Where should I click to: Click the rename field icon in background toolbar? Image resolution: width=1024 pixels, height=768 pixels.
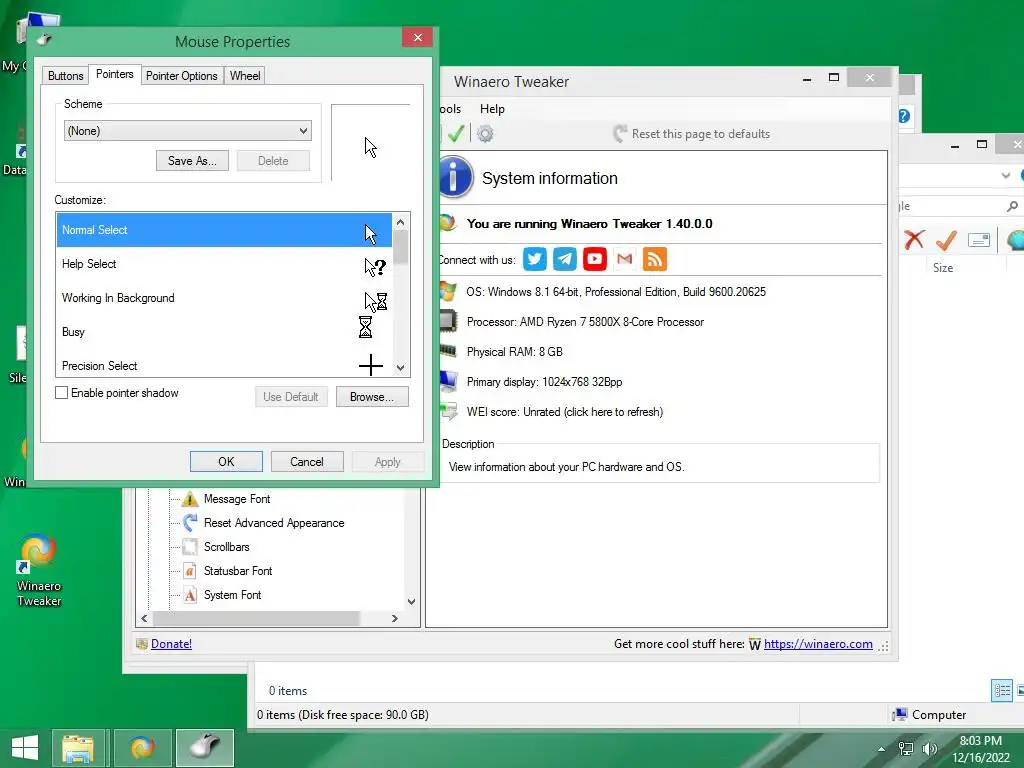coord(978,240)
